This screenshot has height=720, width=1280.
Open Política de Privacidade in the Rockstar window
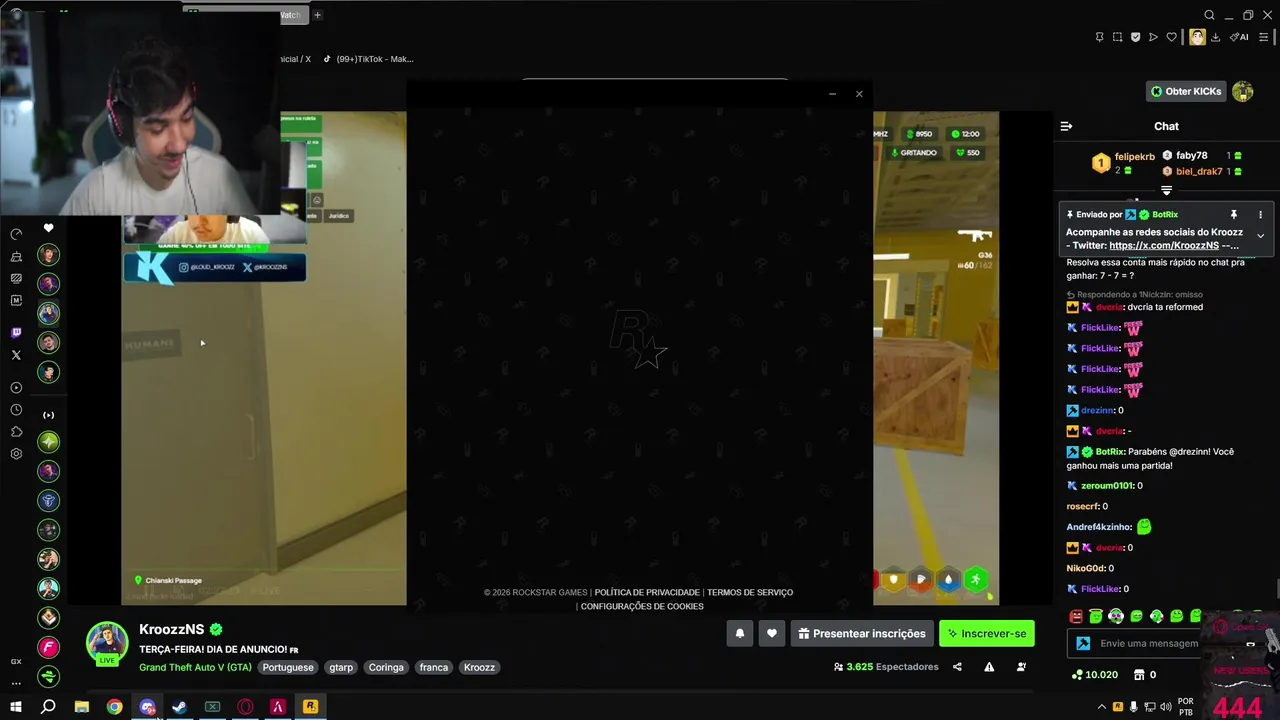coord(647,592)
